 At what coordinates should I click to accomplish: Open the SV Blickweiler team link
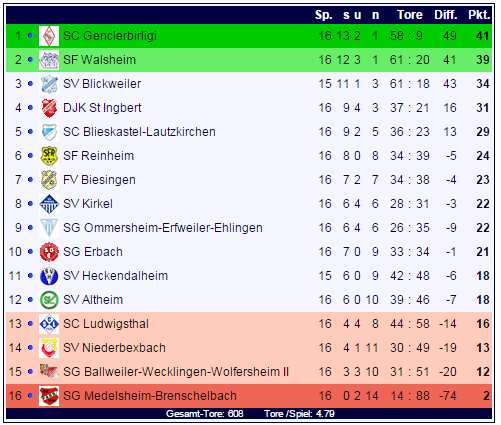click(102, 84)
